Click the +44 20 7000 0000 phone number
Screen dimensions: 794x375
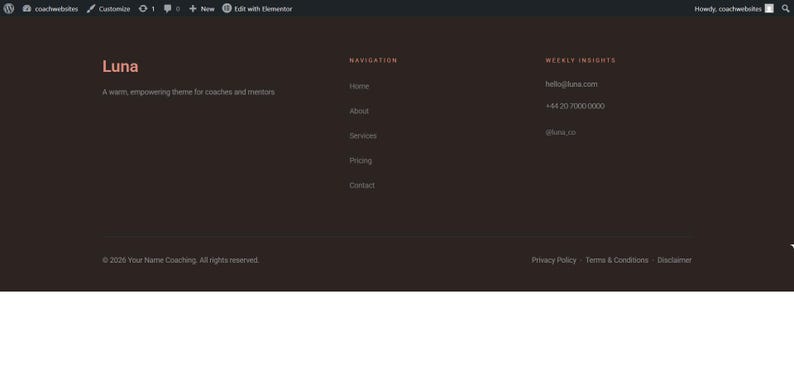pyautogui.click(x=575, y=106)
